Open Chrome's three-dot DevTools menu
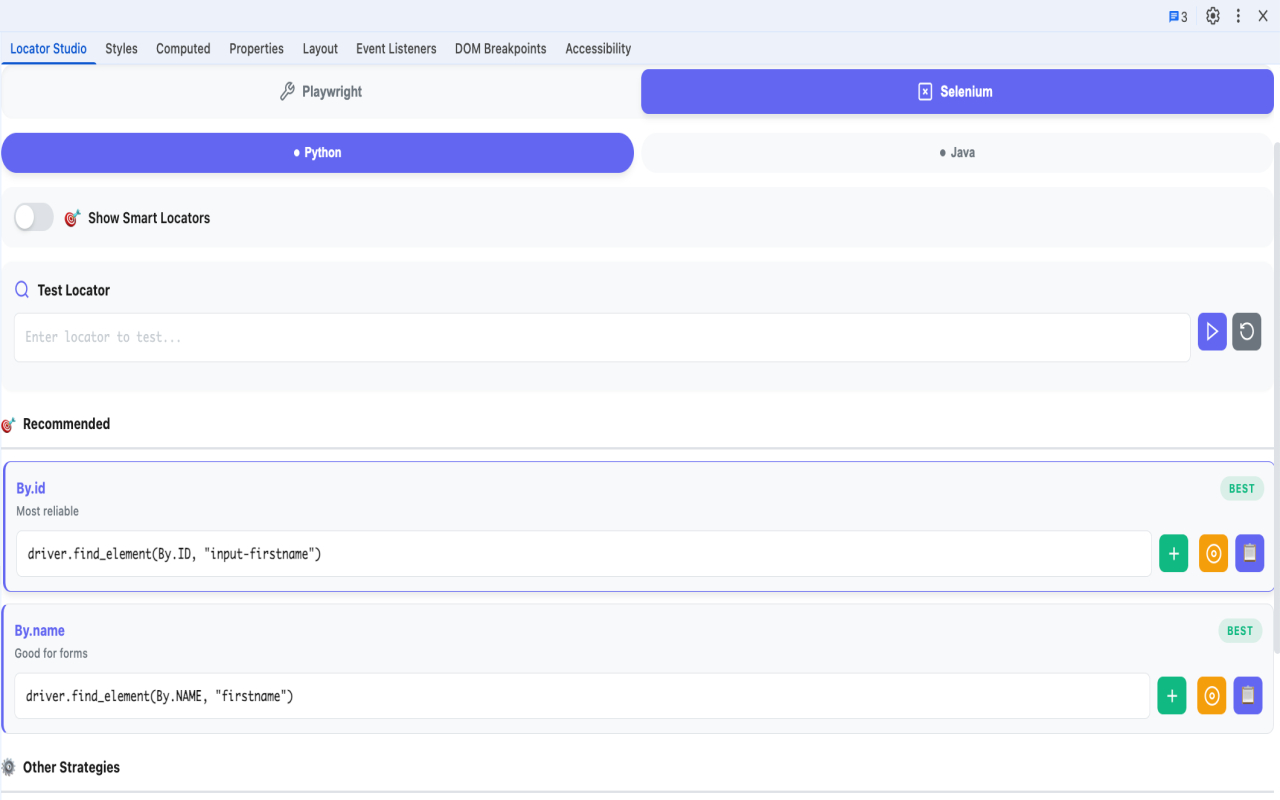This screenshot has width=1280, height=800. pyautogui.click(x=1238, y=16)
